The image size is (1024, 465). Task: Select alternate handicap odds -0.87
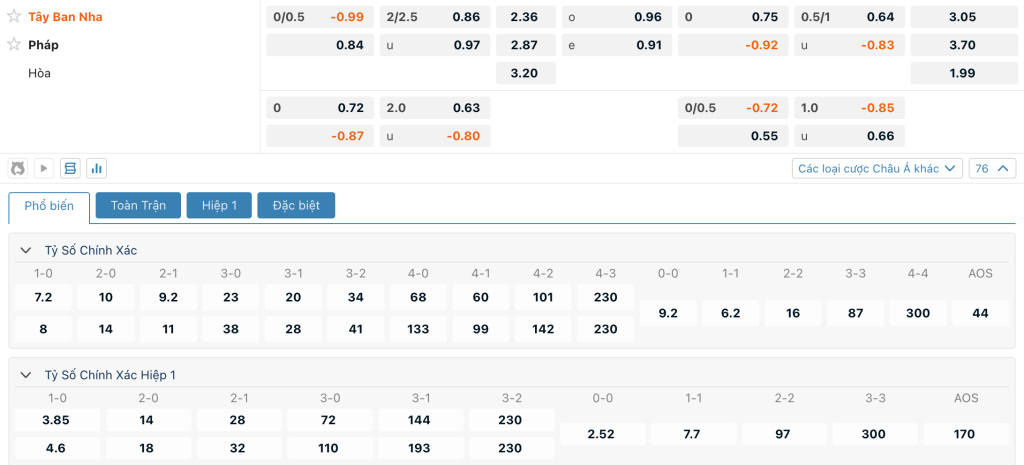[320, 136]
